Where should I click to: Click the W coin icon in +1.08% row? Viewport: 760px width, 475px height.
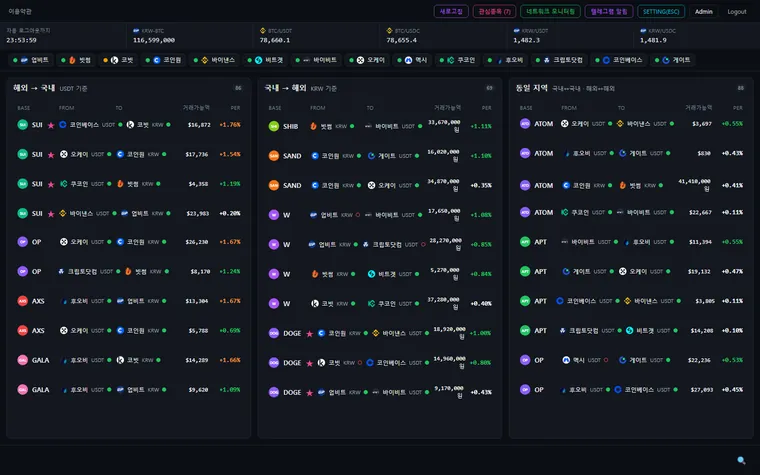point(274,215)
